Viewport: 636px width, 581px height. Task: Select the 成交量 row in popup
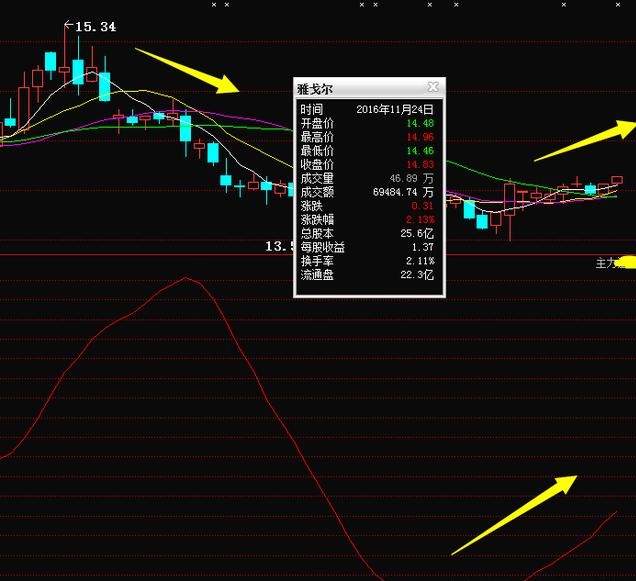pyautogui.click(x=367, y=178)
